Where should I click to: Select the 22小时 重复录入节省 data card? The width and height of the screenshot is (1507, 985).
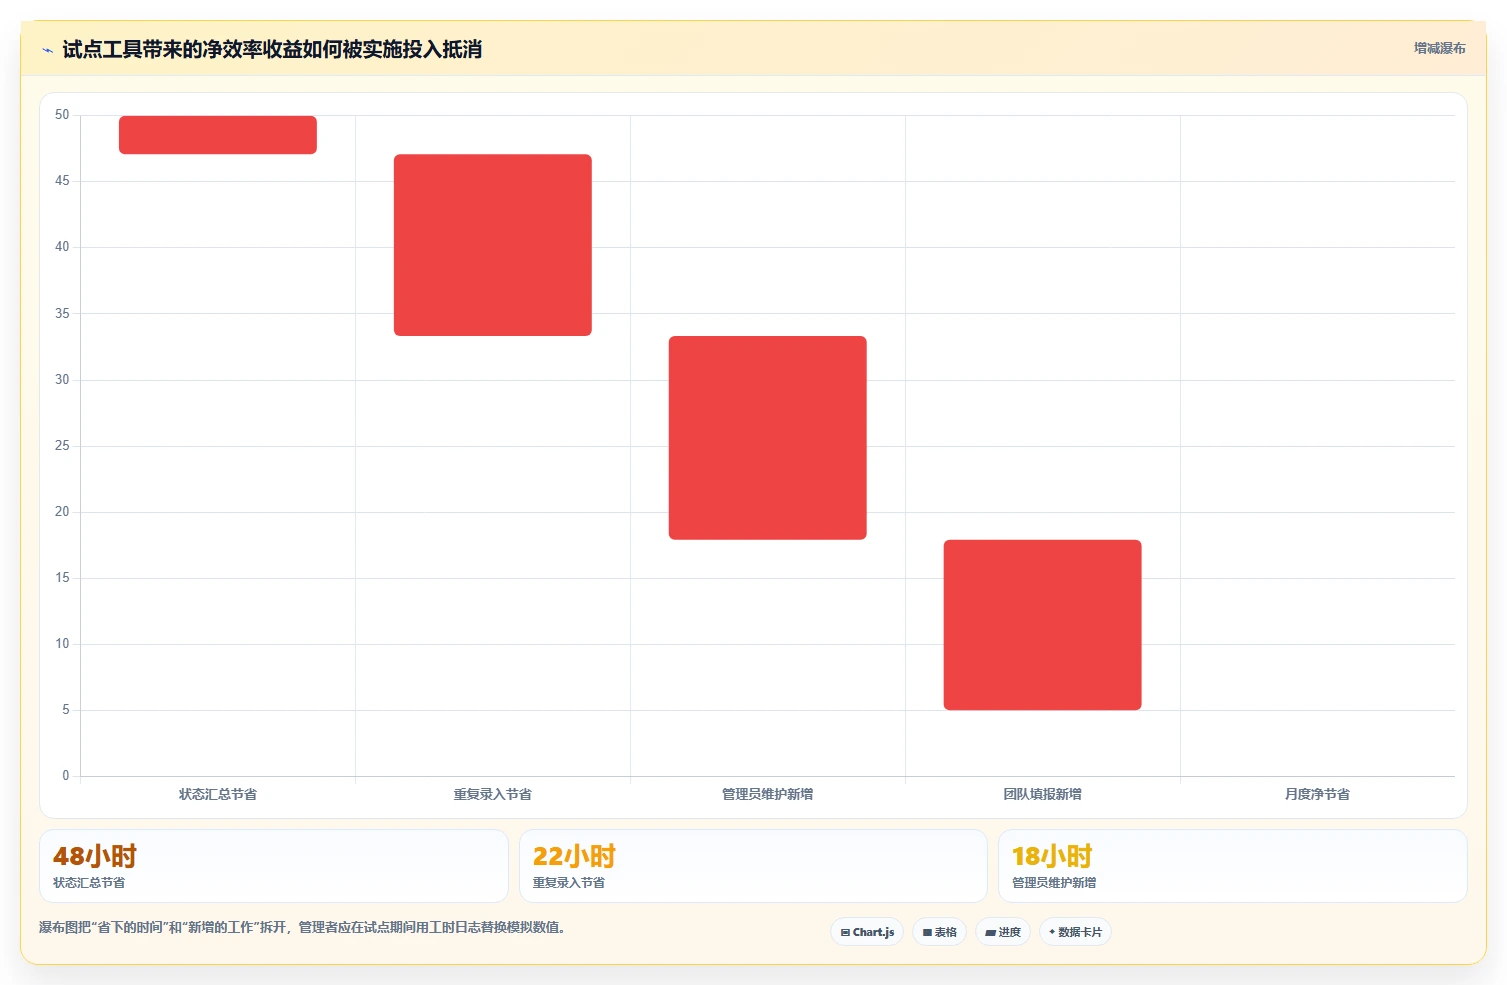(753, 866)
